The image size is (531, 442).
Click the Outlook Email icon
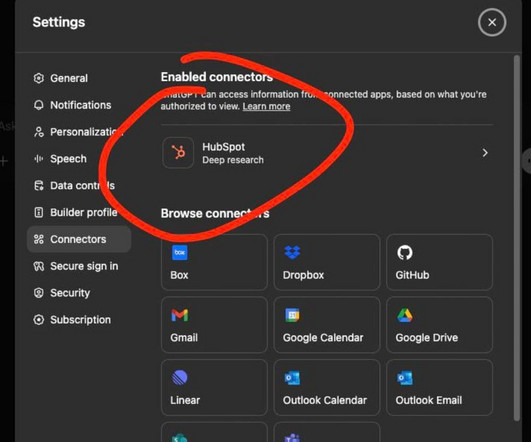coord(405,378)
